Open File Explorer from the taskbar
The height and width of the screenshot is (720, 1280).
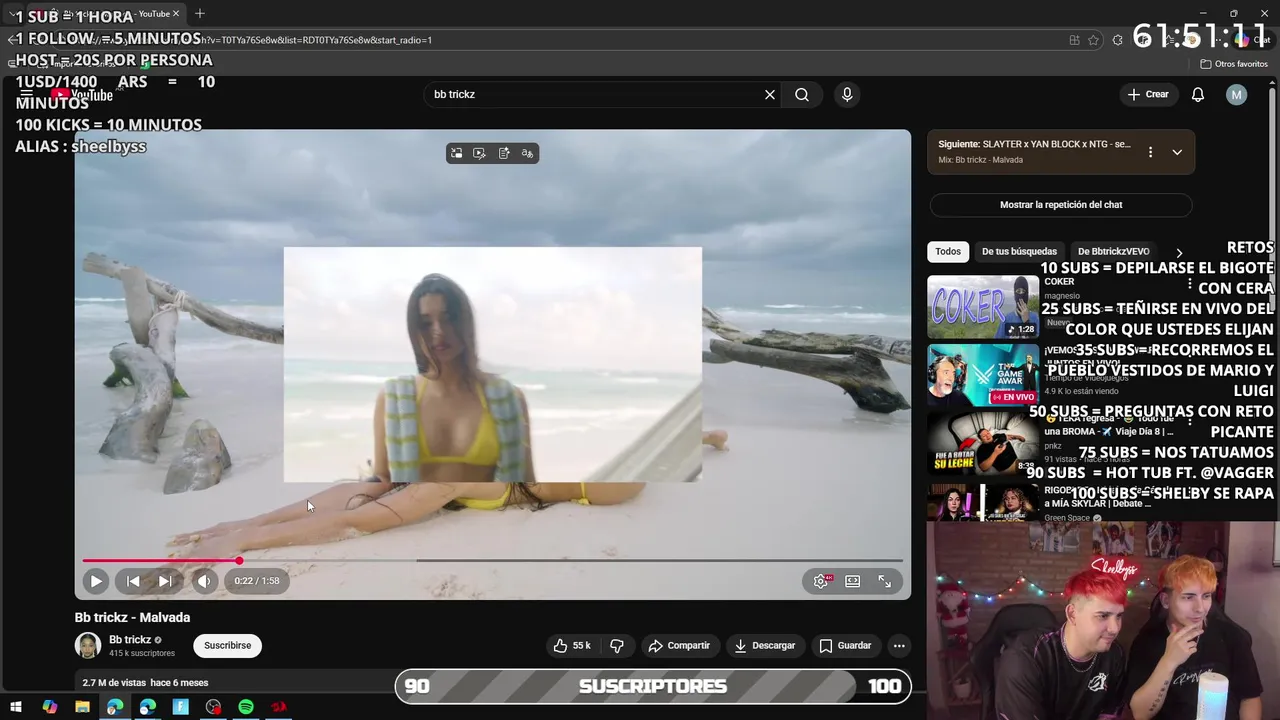(83, 707)
